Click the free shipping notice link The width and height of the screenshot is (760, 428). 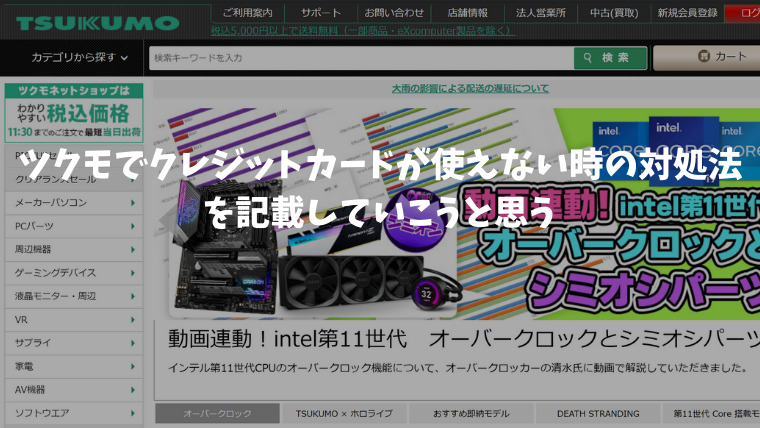[x=363, y=31]
